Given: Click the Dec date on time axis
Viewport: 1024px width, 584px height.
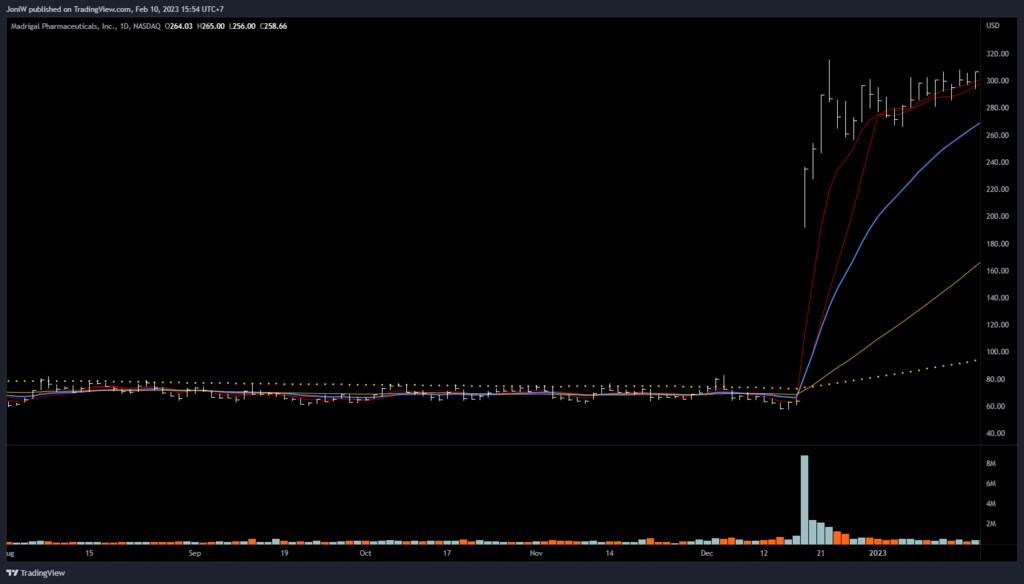Looking at the screenshot, I should pyautogui.click(x=707, y=552).
